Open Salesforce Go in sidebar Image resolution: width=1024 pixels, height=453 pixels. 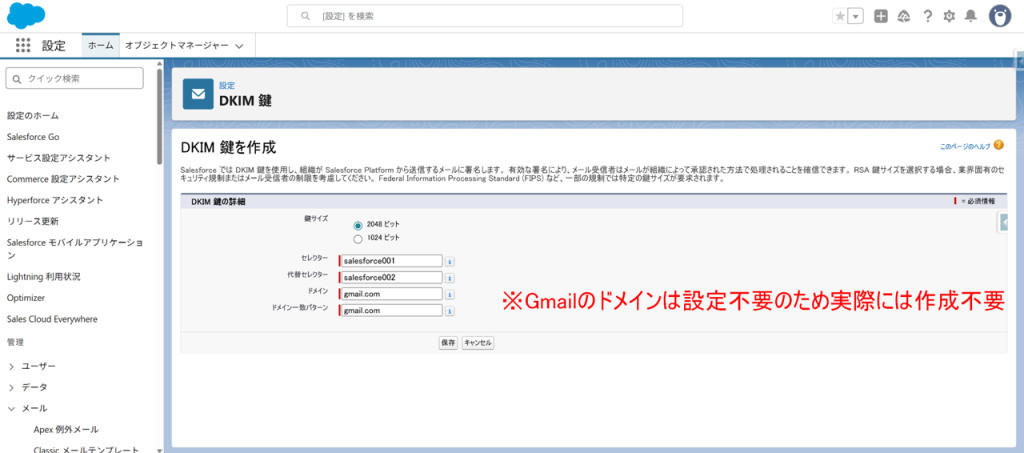pos(33,137)
